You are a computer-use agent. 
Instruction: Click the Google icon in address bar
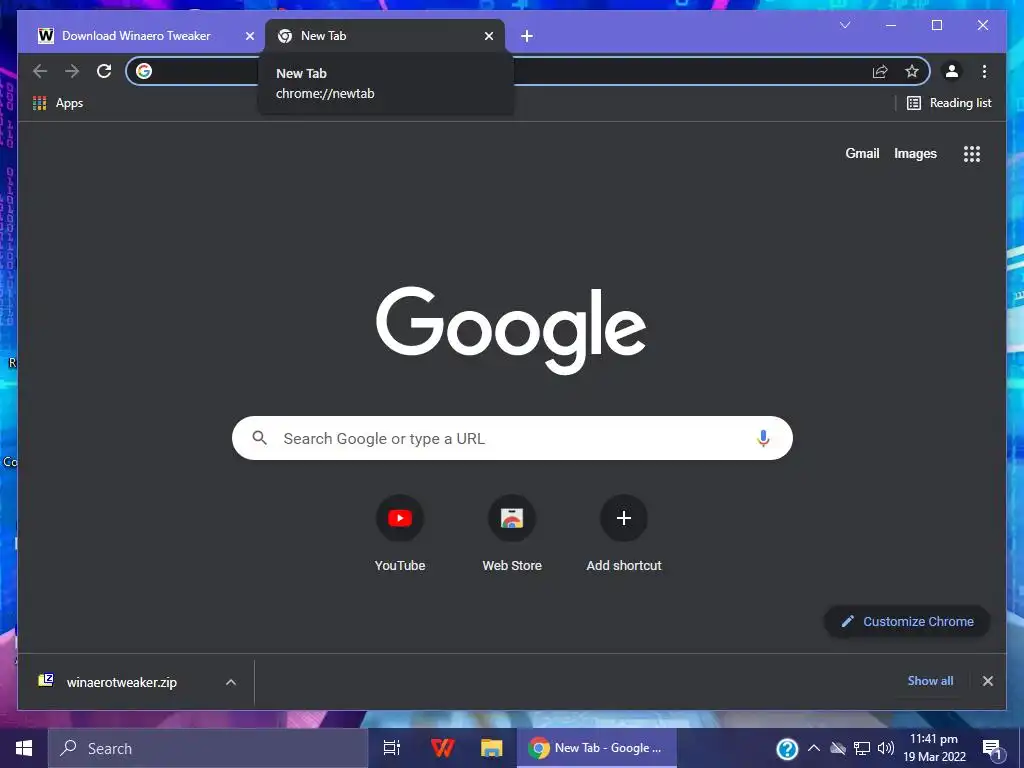click(144, 71)
